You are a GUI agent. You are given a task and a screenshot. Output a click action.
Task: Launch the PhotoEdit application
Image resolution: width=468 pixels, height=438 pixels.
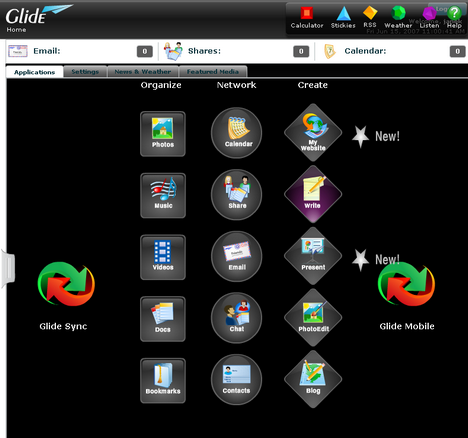pos(313,317)
